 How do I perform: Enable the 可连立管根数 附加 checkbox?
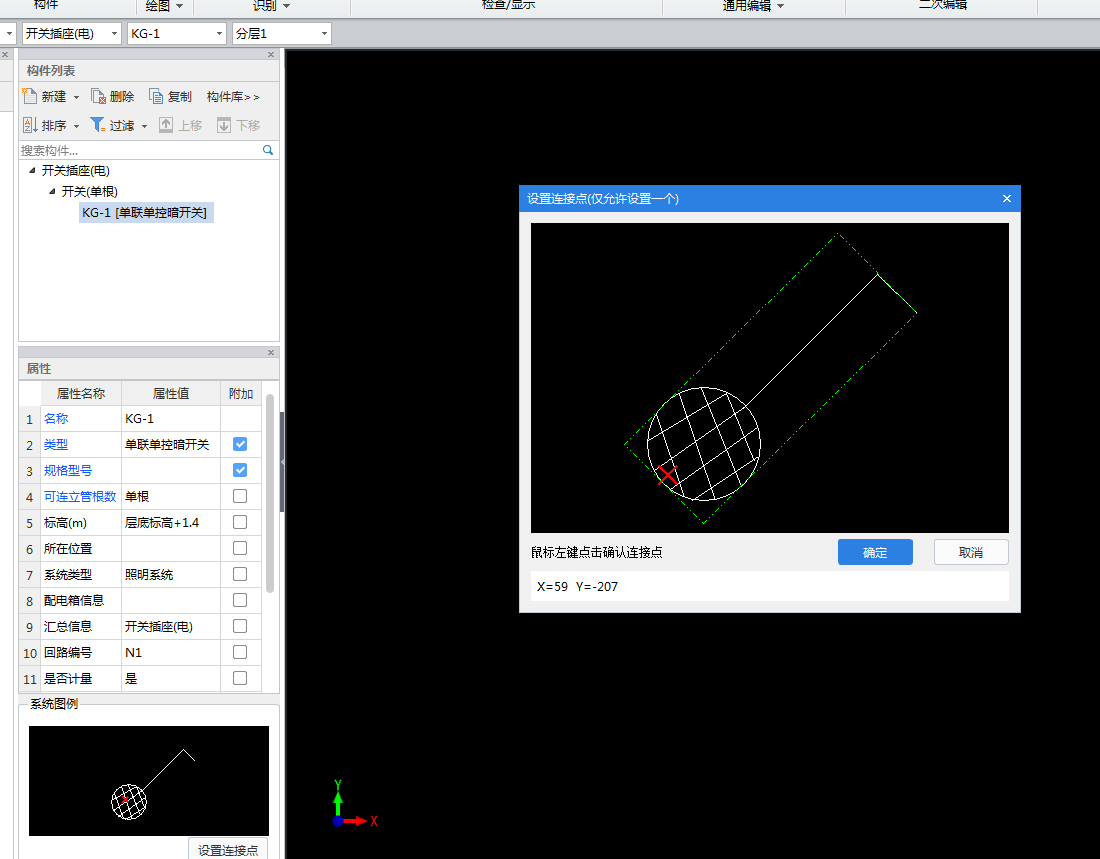[240, 496]
